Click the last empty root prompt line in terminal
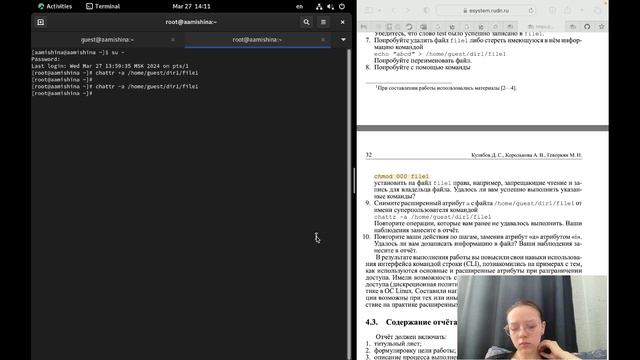 pyautogui.click(x=62, y=93)
